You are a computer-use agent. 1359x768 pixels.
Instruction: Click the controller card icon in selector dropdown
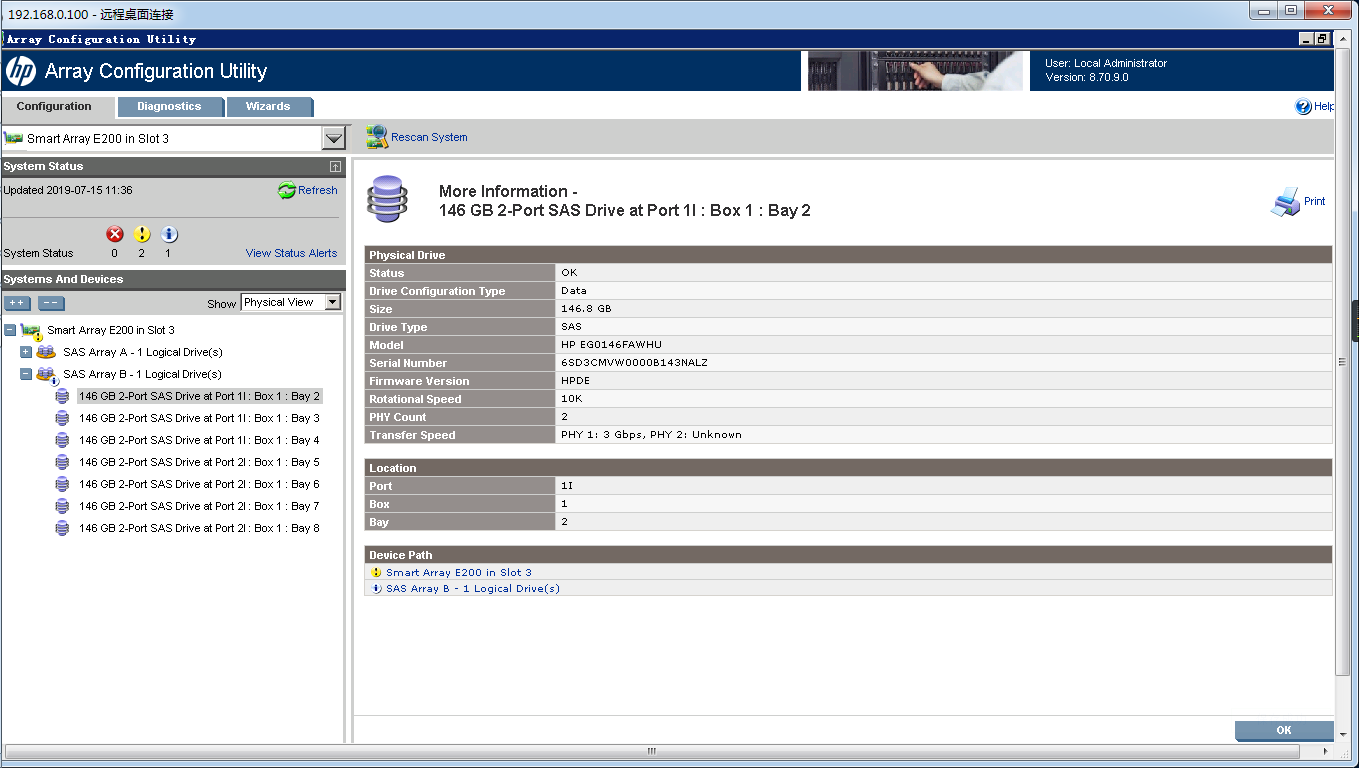(x=13, y=138)
